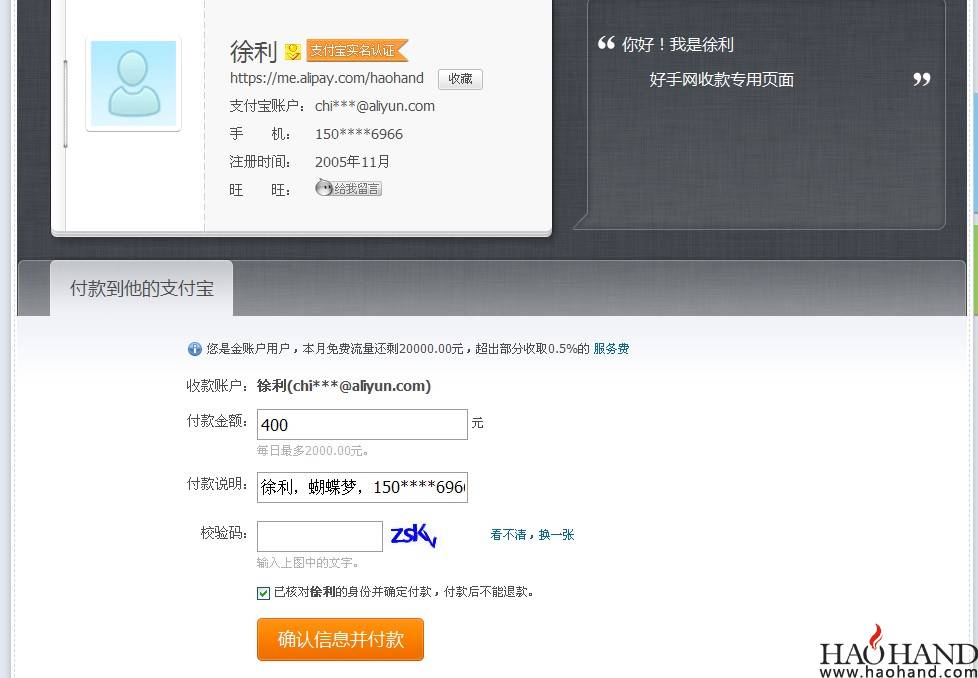
Task: Click 看不清，换一张 to refresh captcha
Action: coord(532,535)
